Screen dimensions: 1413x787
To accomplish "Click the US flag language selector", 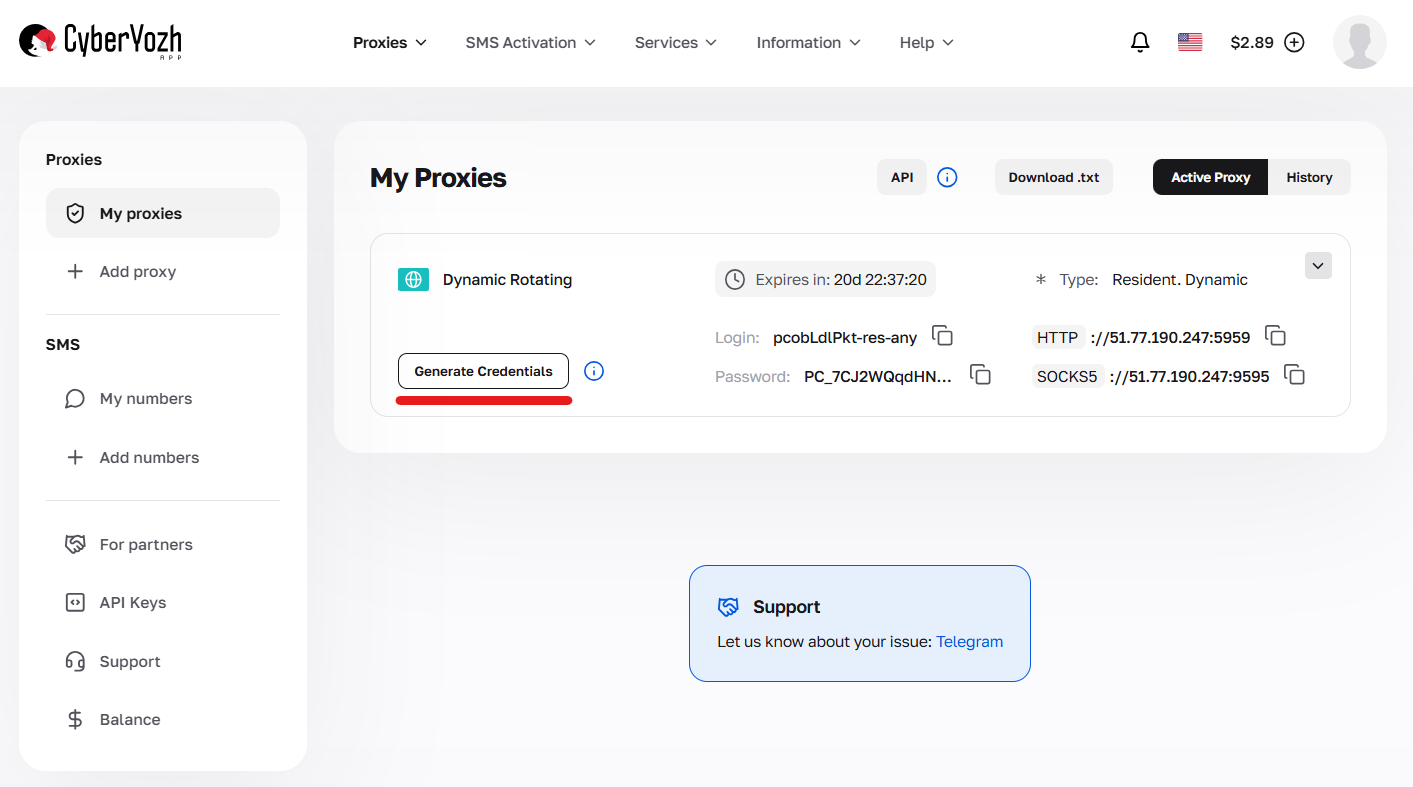I will pyautogui.click(x=1189, y=41).
